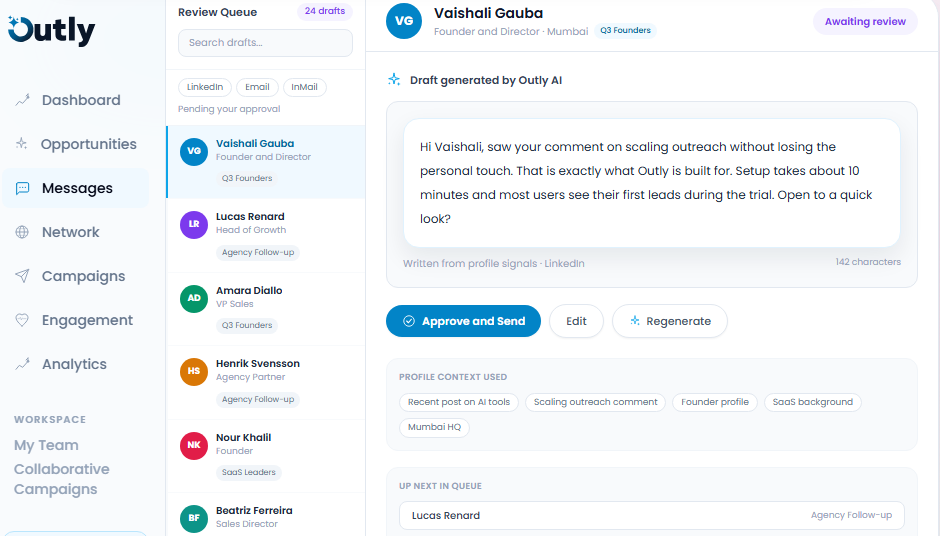
Task: Click Lucas Renard's LR avatar
Action: tap(194, 224)
